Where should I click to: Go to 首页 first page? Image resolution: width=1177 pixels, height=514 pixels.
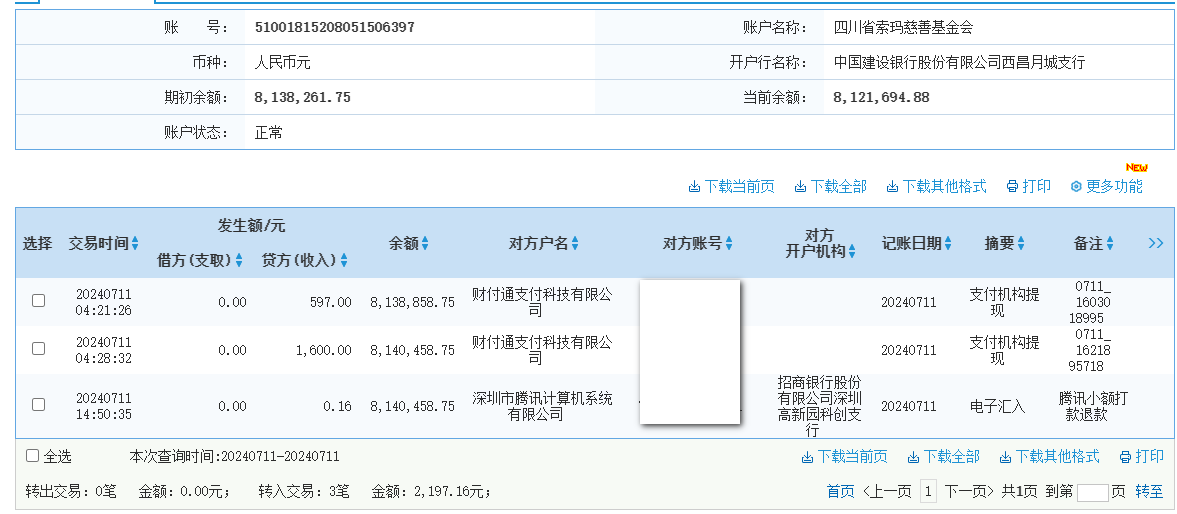841,491
